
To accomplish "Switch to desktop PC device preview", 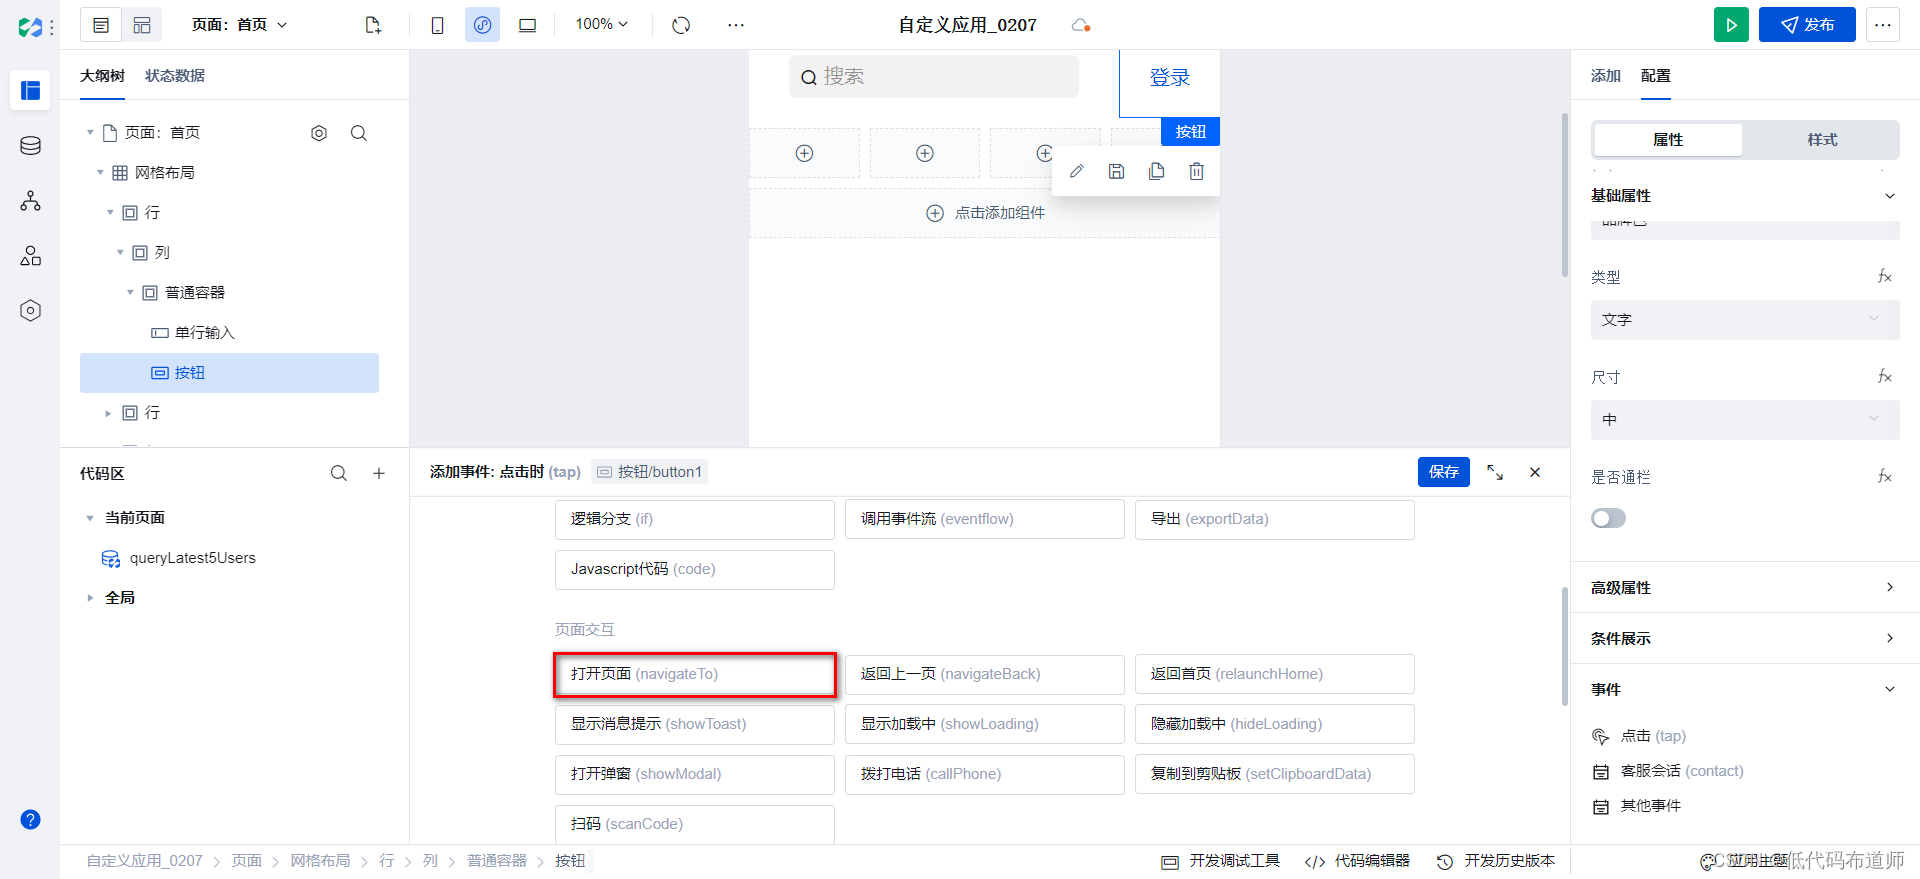I will 527,25.
